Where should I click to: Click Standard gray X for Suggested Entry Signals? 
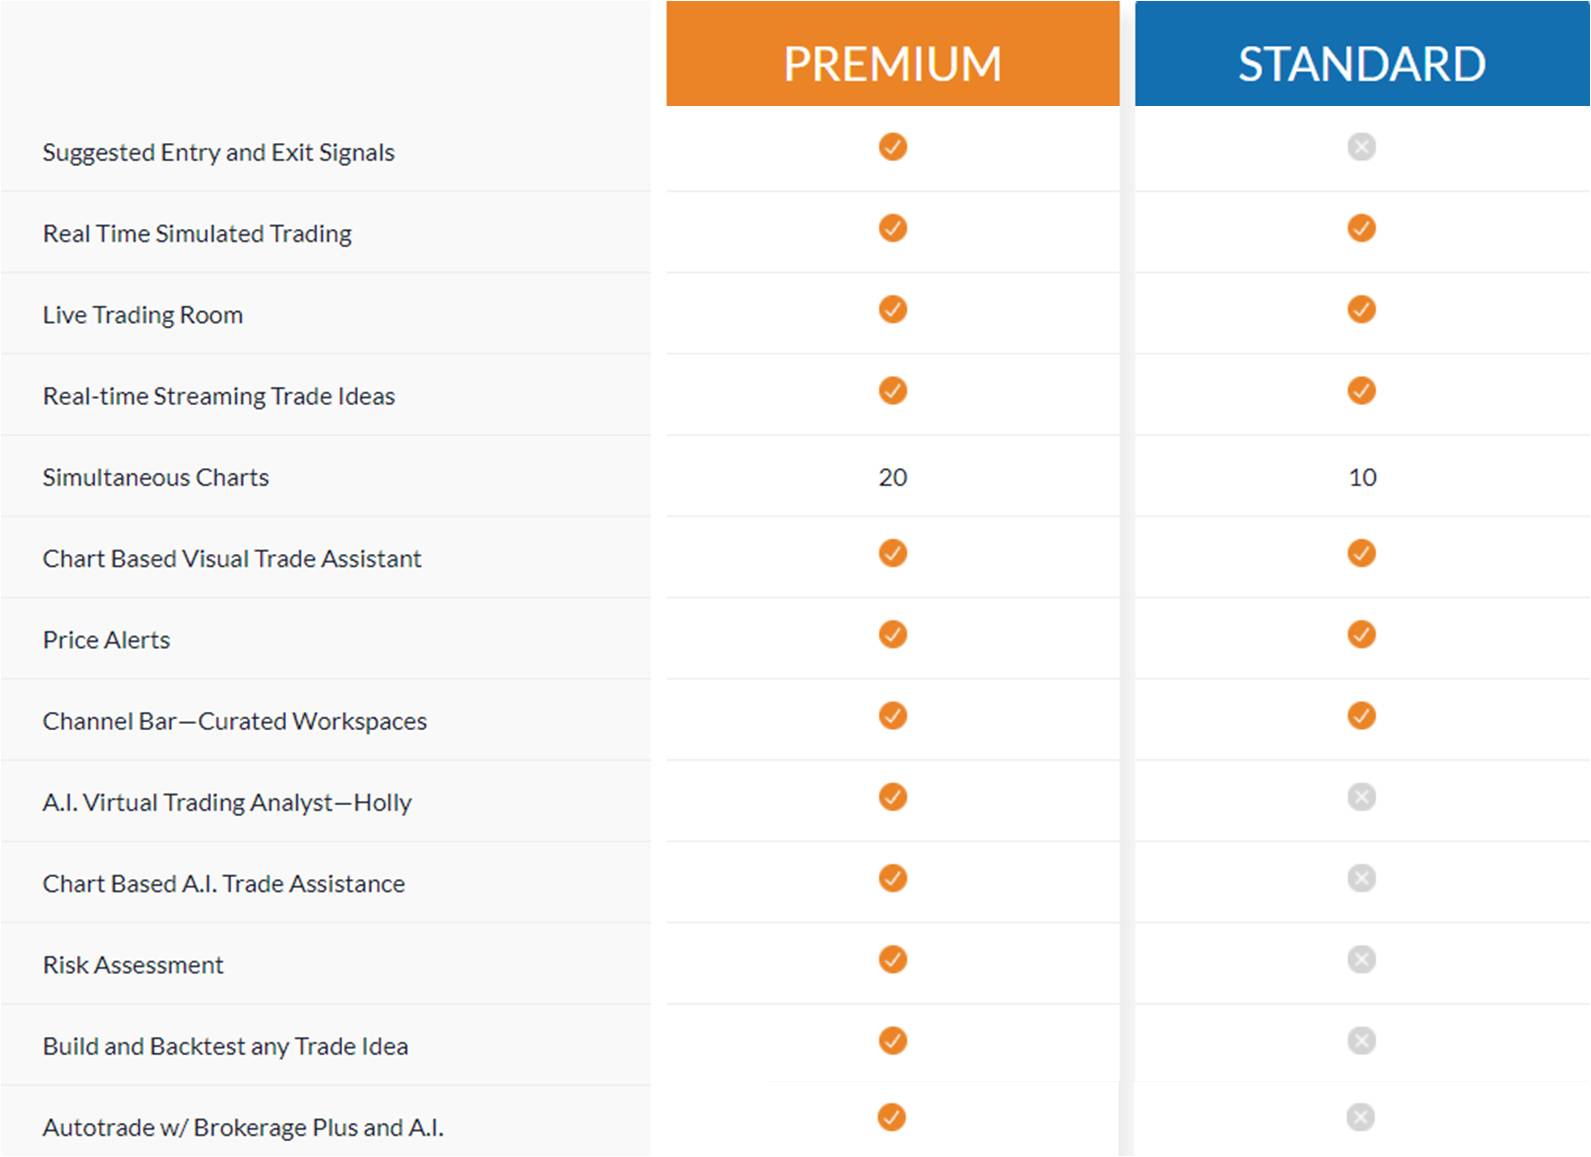pyautogui.click(x=1361, y=147)
